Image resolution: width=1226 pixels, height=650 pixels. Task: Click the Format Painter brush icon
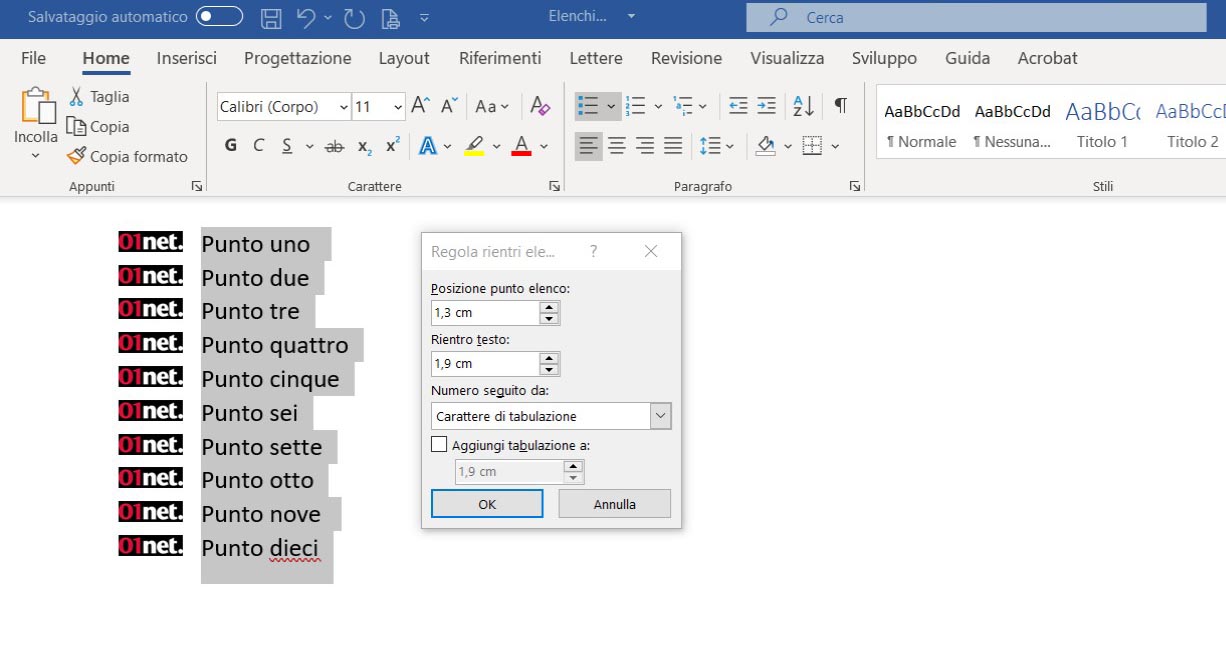[x=76, y=156]
